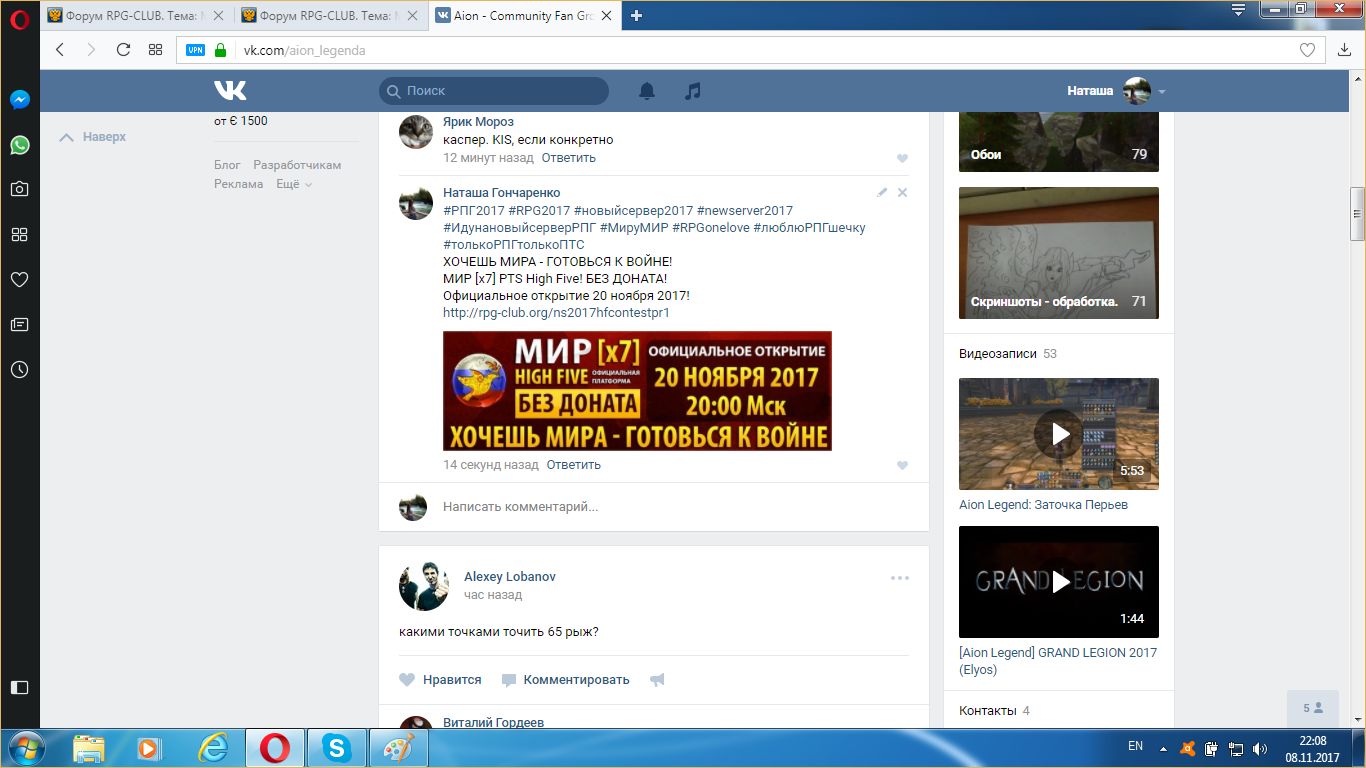1366x768 pixels.
Task: Open browsing history clock icon
Action: [19, 370]
